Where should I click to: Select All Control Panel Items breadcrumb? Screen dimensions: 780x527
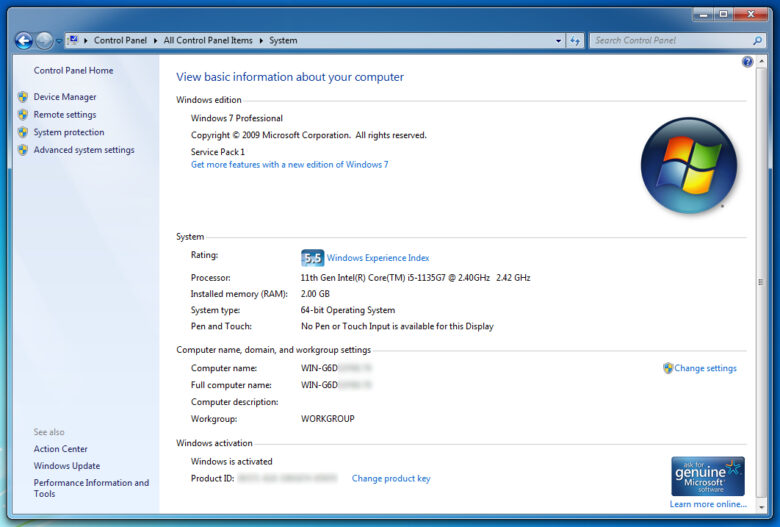point(208,40)
